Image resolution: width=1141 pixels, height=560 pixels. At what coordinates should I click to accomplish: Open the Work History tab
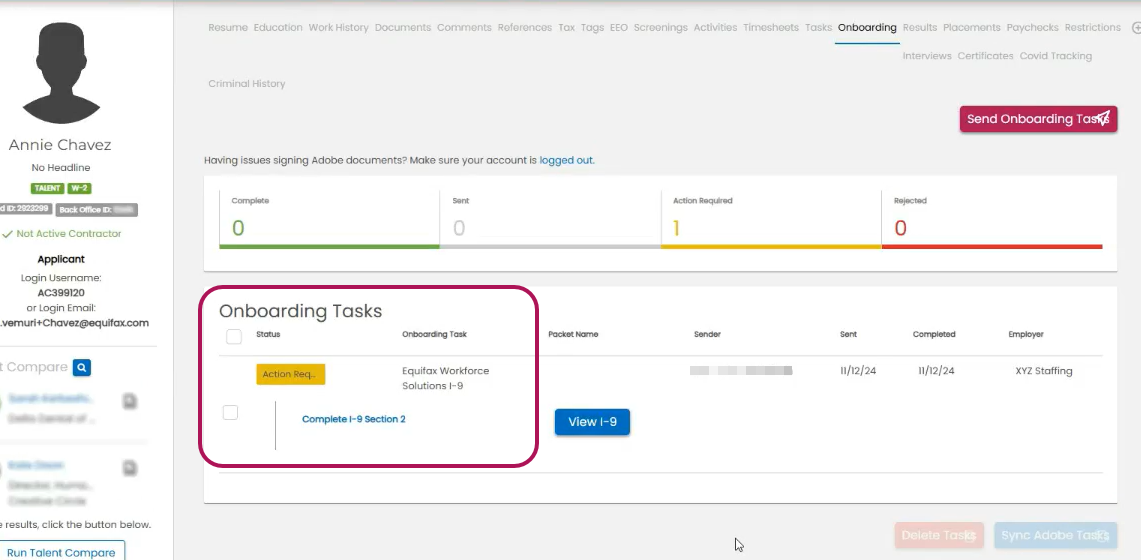[x=338, y=28]
